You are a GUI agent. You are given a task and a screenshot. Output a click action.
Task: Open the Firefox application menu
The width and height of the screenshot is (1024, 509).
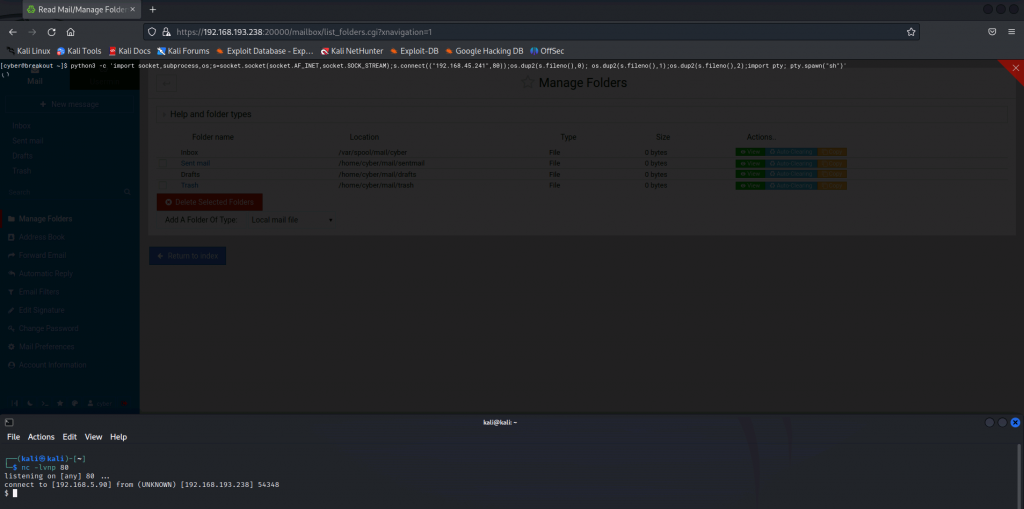(1011, 31)
